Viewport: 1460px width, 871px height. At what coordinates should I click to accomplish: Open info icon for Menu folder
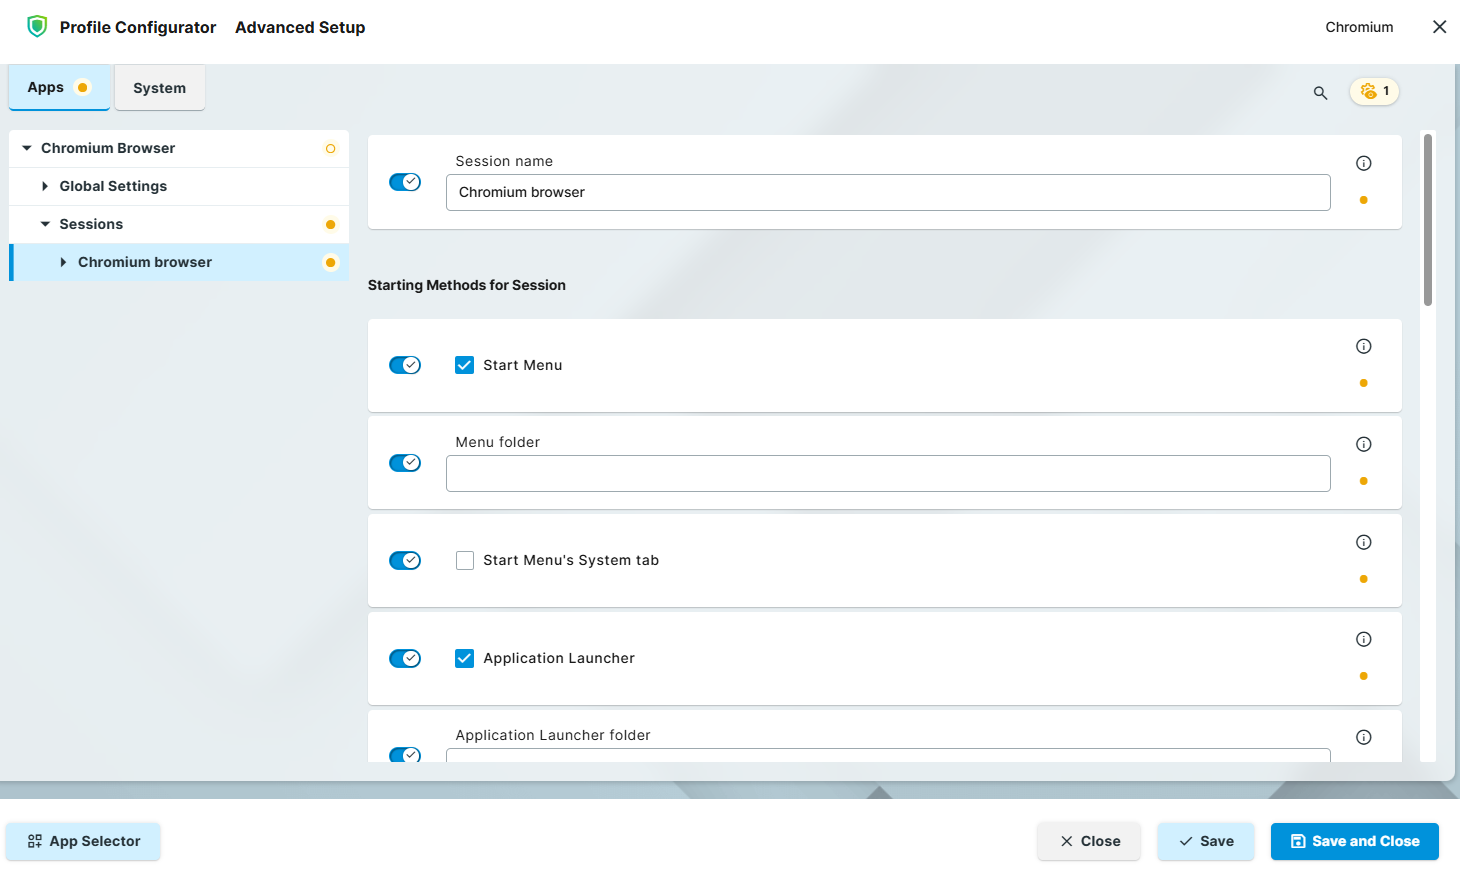[1363, 444]
